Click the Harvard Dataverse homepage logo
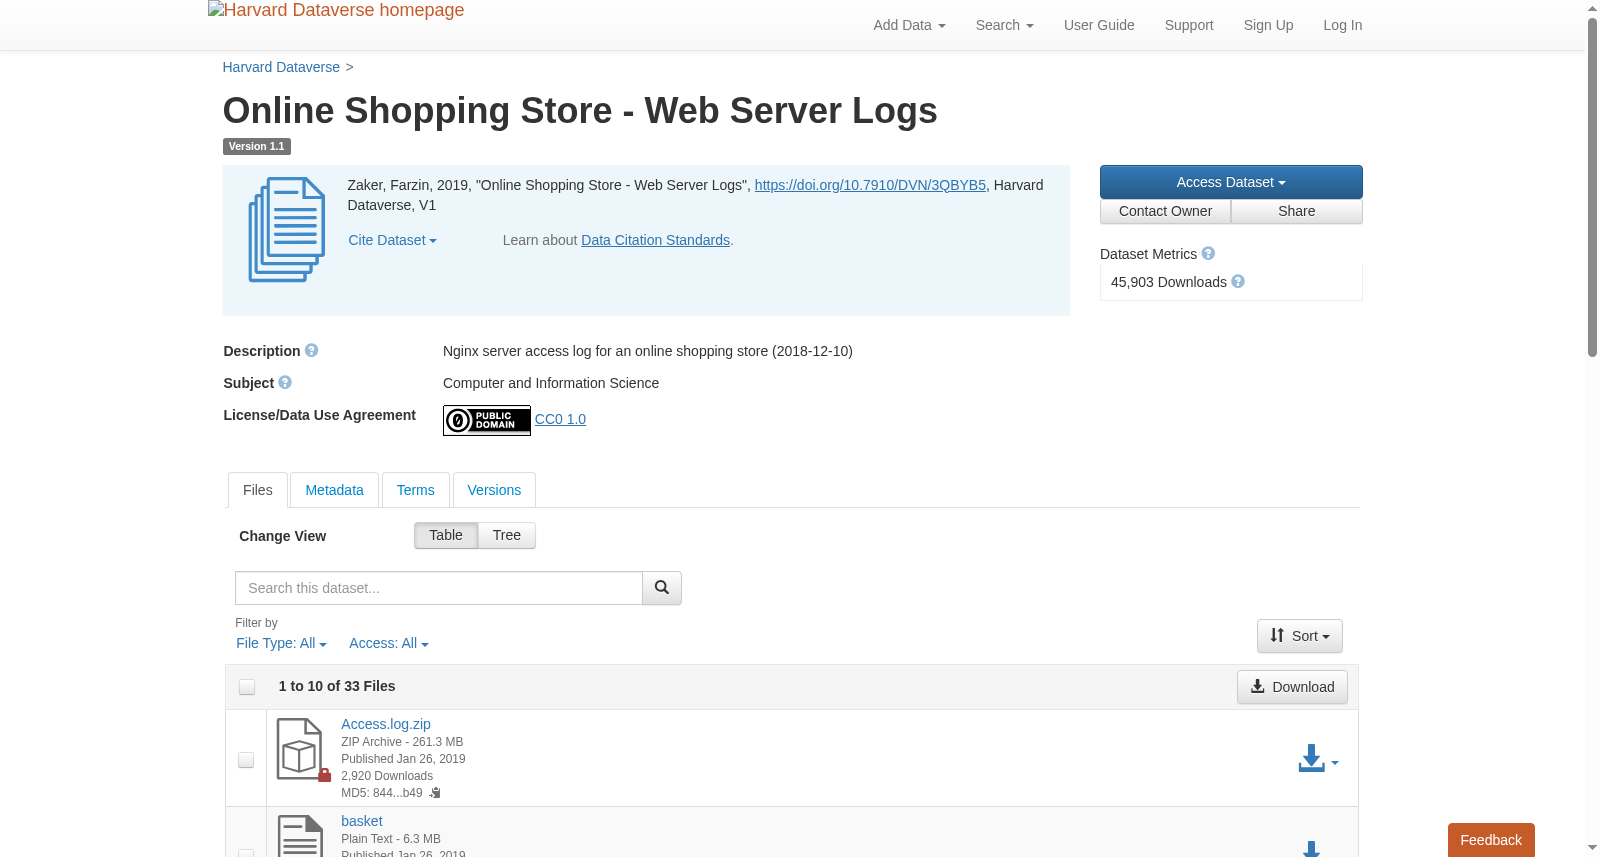This screenshot has height=857, width=1600. click(336, 11)
